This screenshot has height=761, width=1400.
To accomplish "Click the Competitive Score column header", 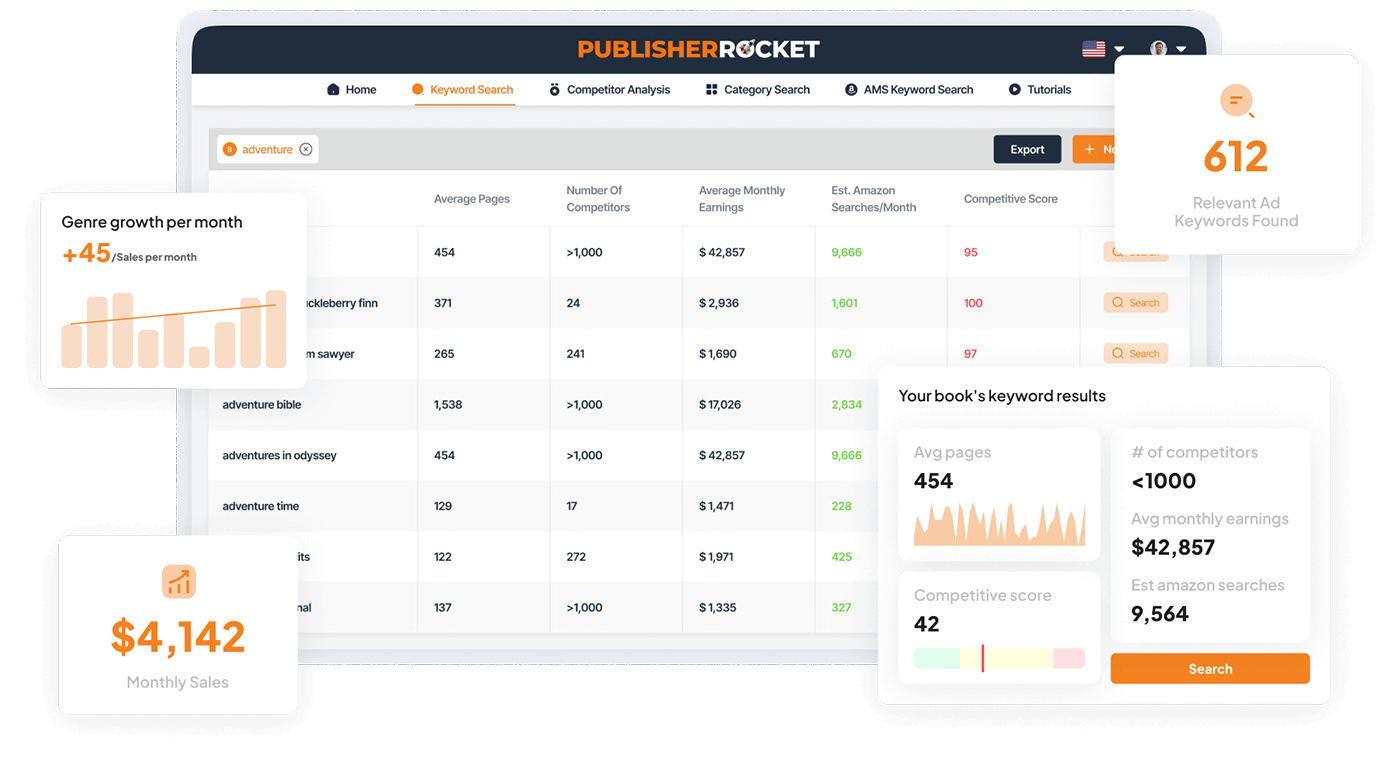I will tap(1011, 199).
